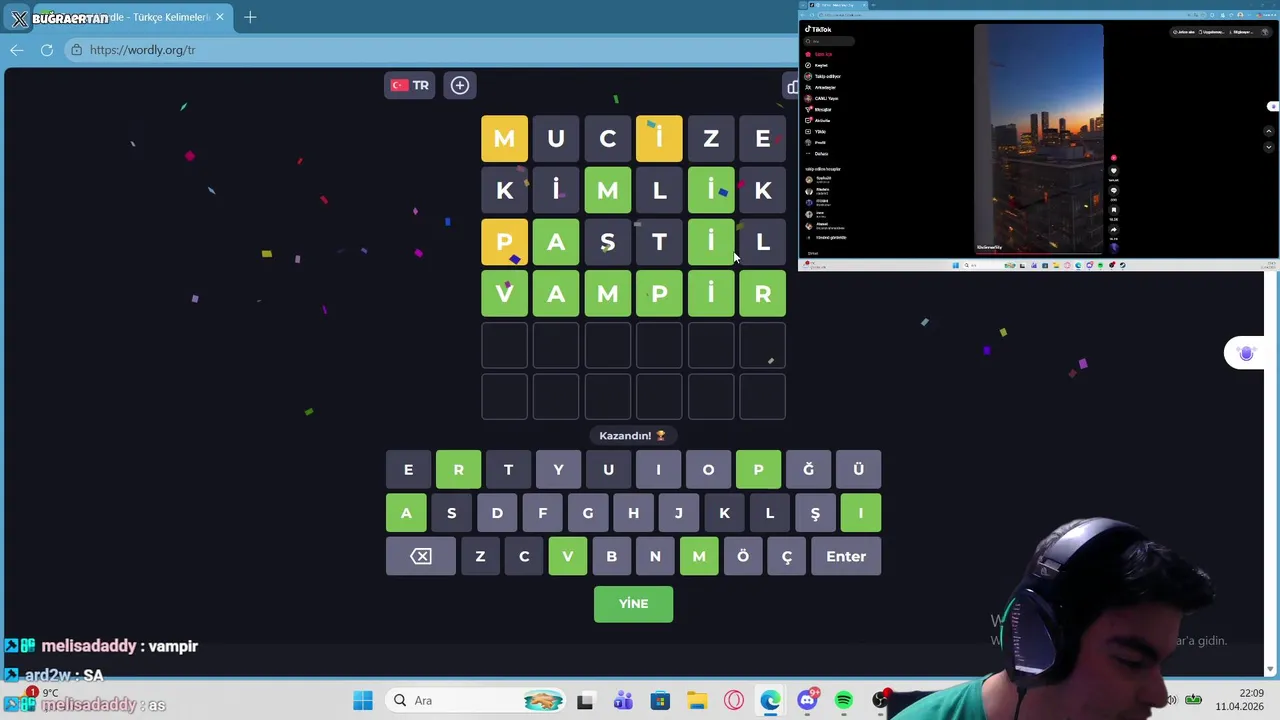Click the green YİNE button
Image resolution: width=1280 pixels, height=720 pixels.
pos(633,604)
